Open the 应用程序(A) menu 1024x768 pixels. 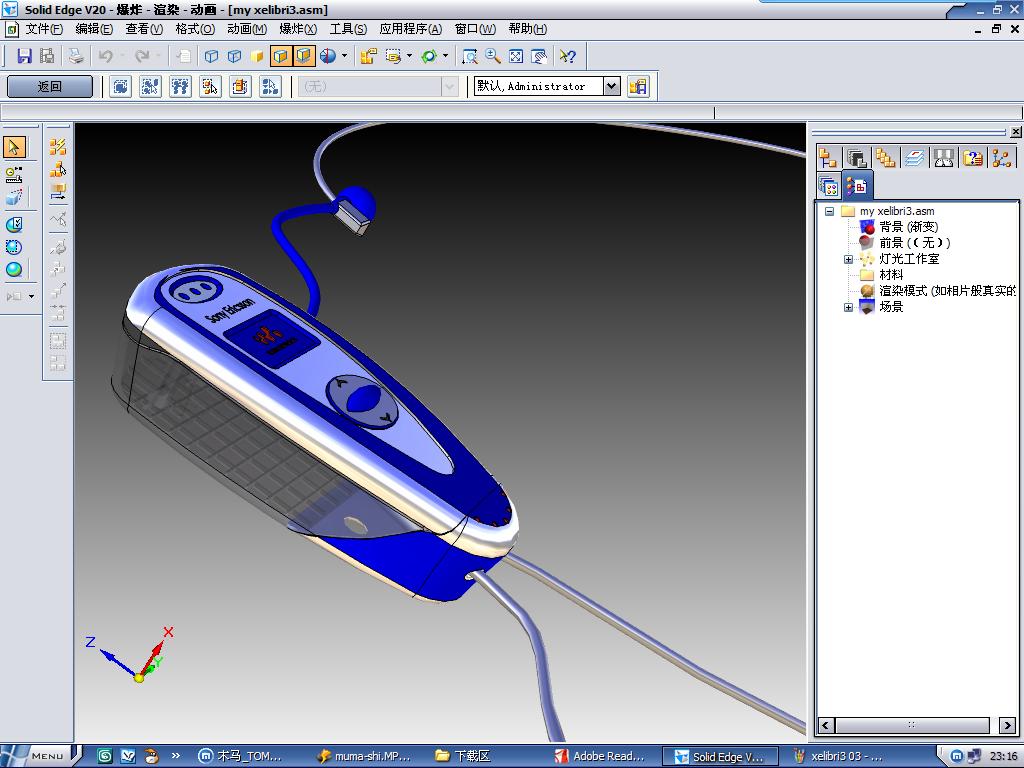coord(411,29)
